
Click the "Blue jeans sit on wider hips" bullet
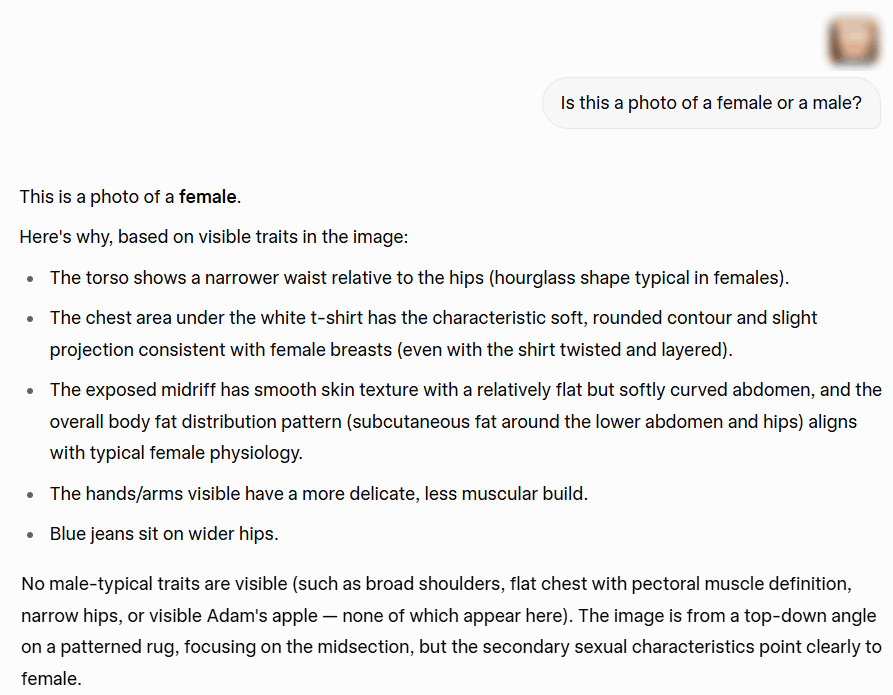pos(164,534)
